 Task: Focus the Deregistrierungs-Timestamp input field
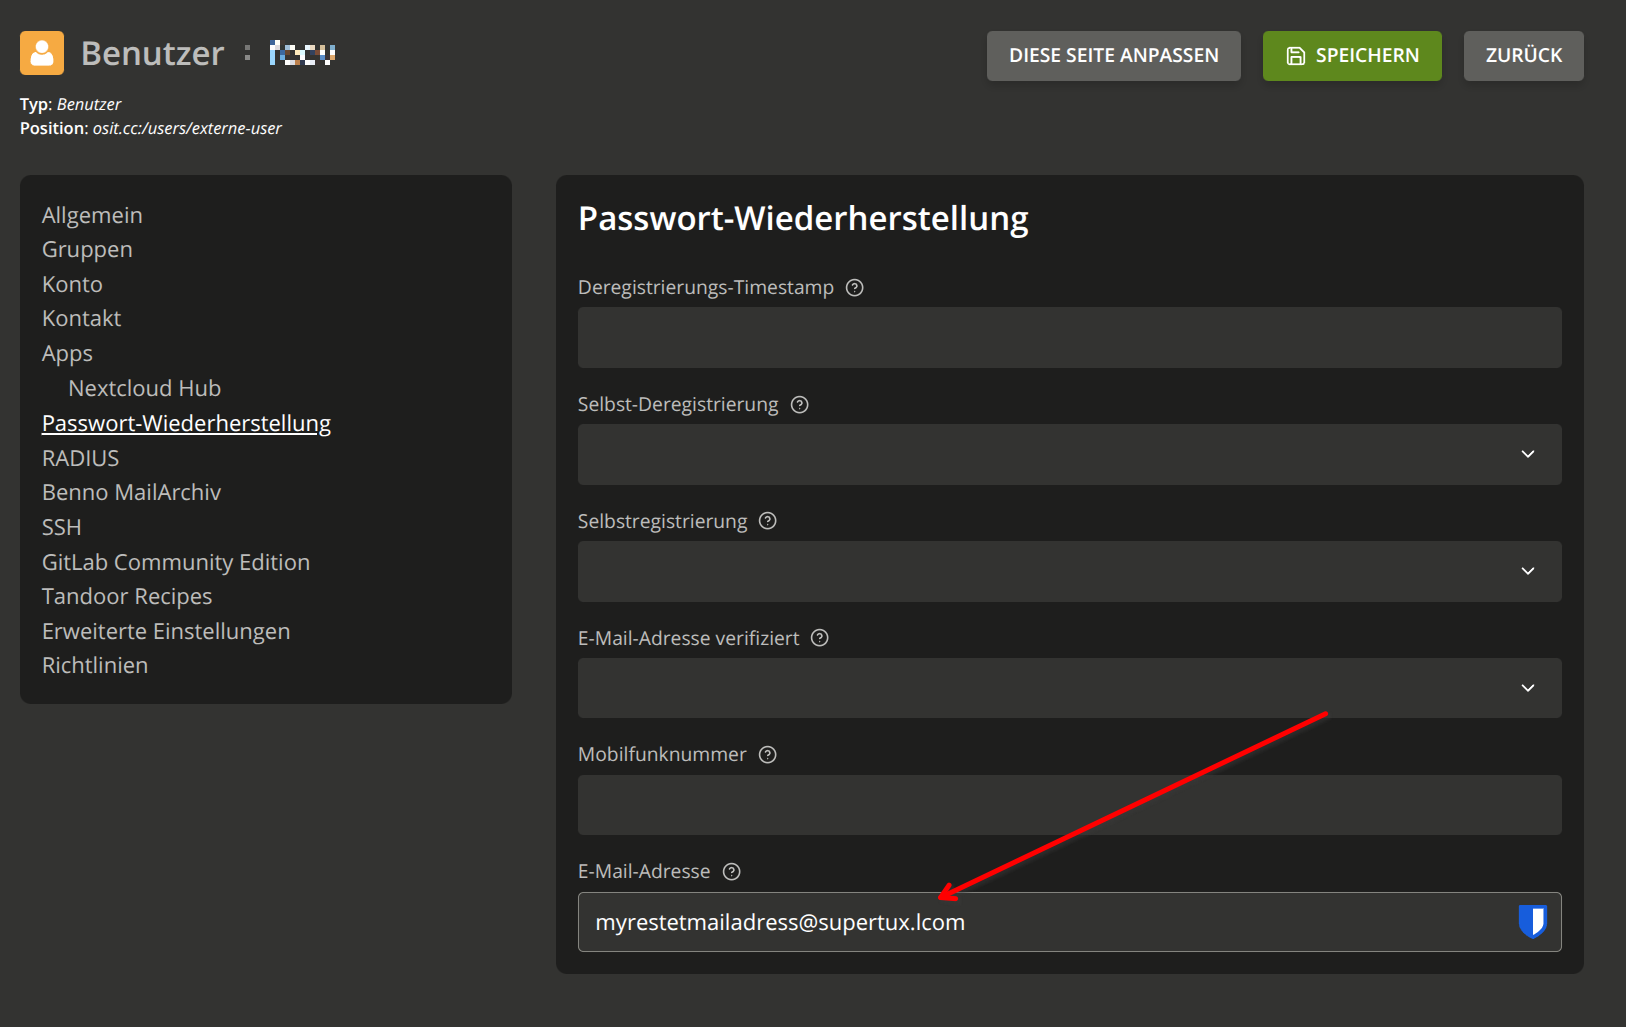coord(1070,337)
